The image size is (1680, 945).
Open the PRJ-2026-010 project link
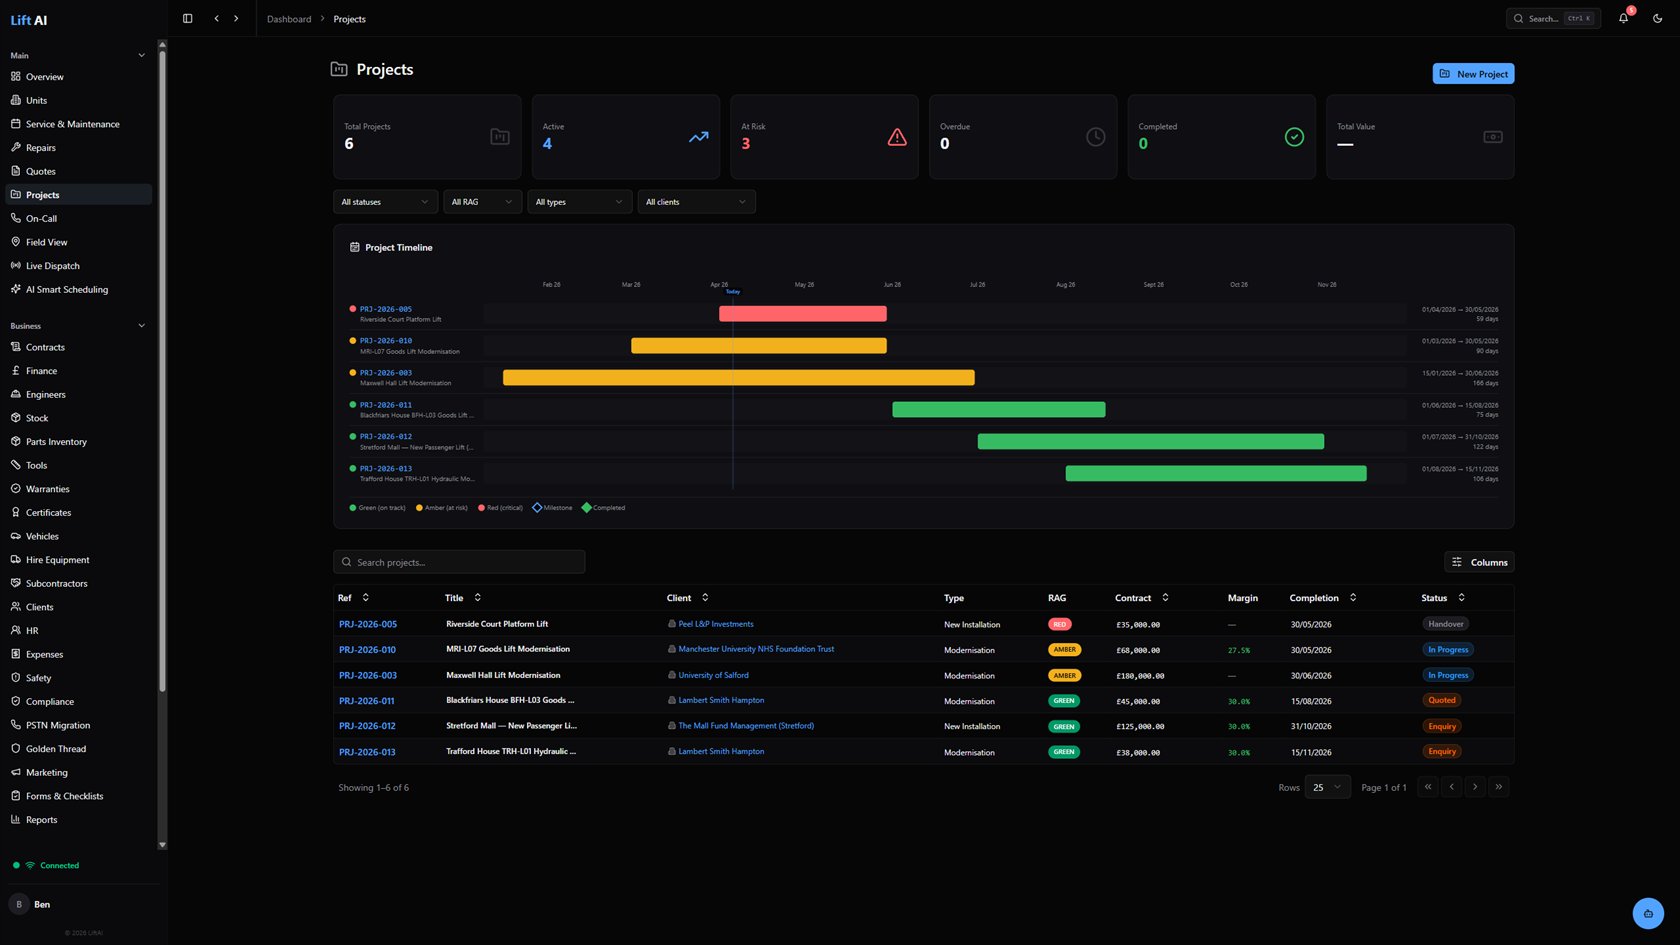point(367,650)
